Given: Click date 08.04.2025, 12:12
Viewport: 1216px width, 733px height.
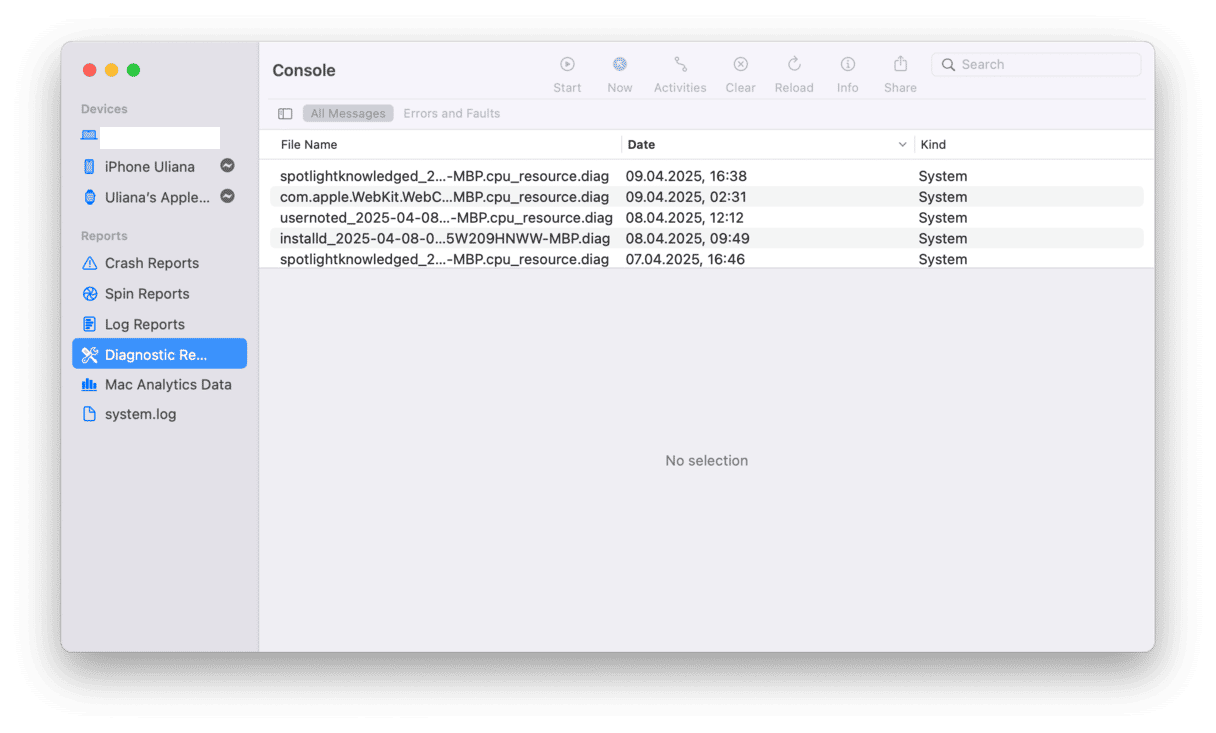Looking at the screenshot, I should tap(685, 218).
